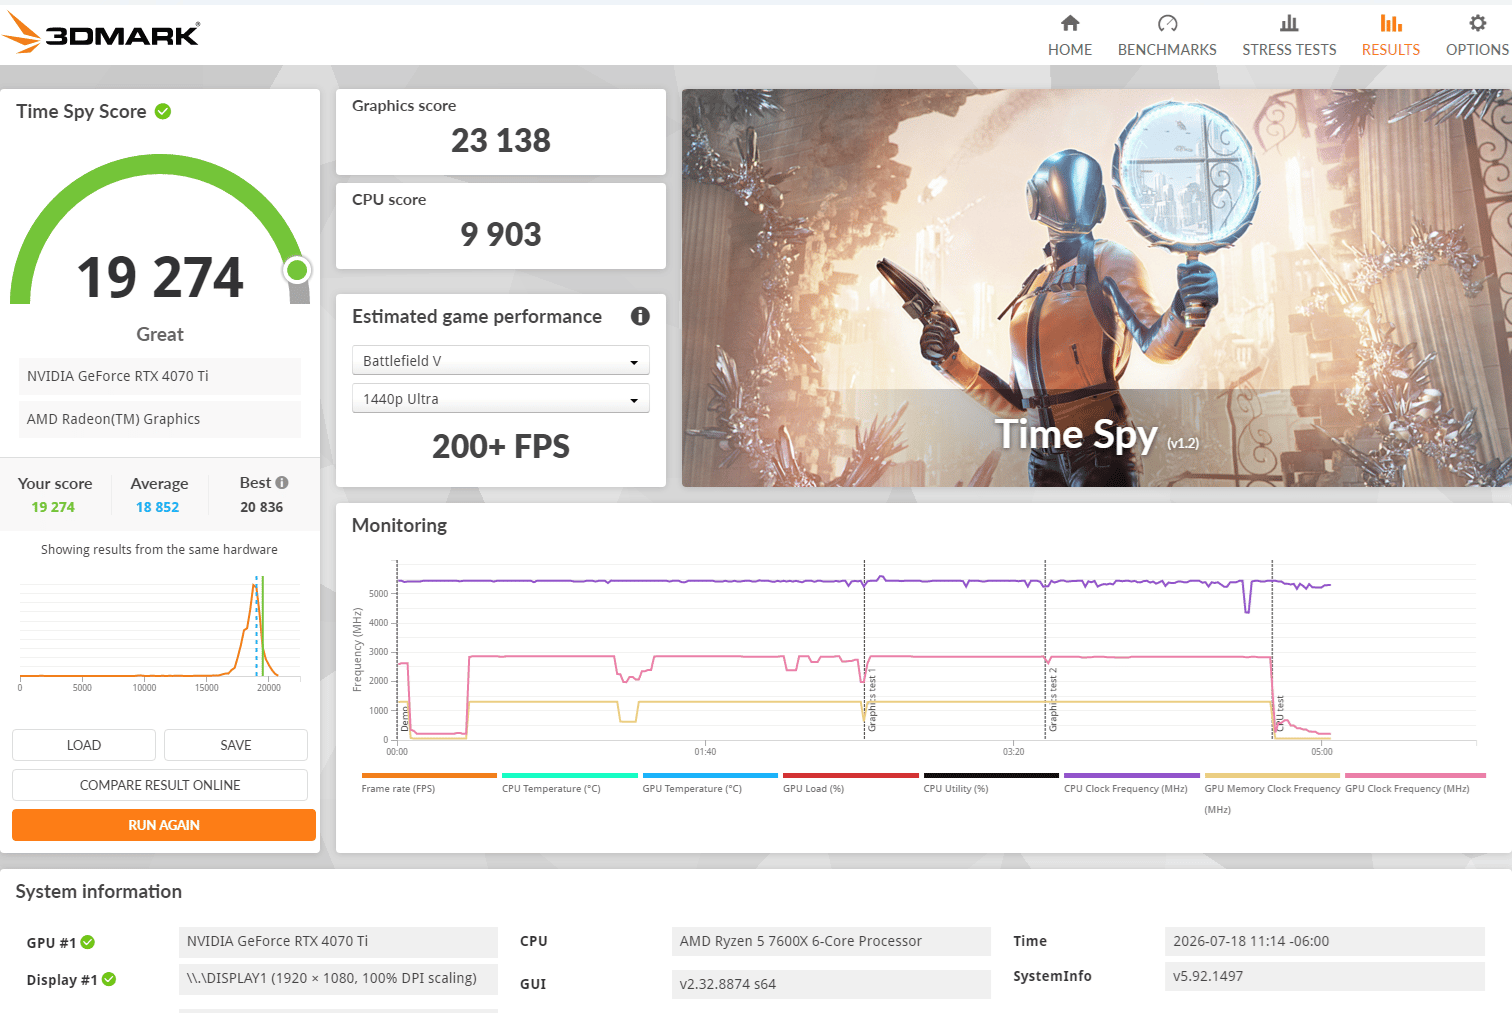Viewport: 1512px width, 1013px height.
Task: Click the Time value 2026-07-18 11:14
Action: click(1325, 941)
